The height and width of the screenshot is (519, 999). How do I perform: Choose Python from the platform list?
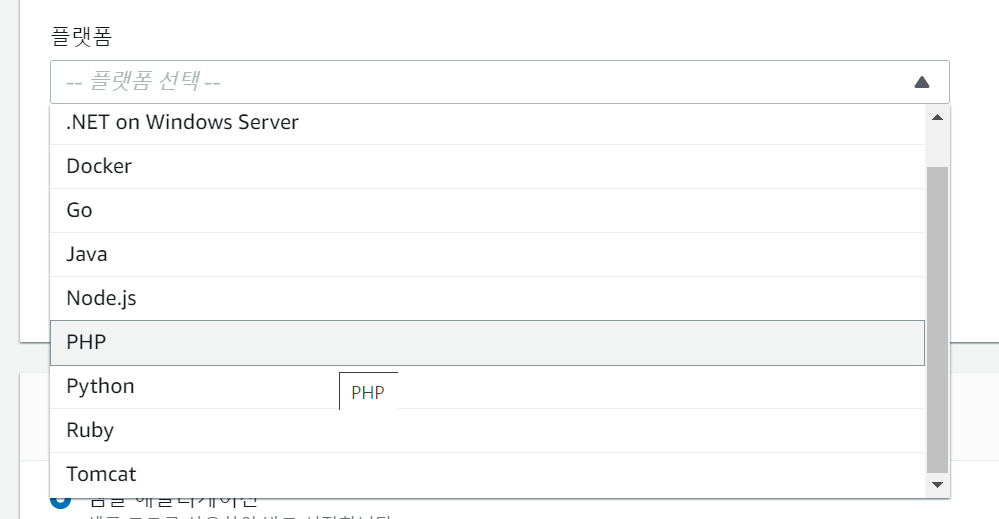487,387
